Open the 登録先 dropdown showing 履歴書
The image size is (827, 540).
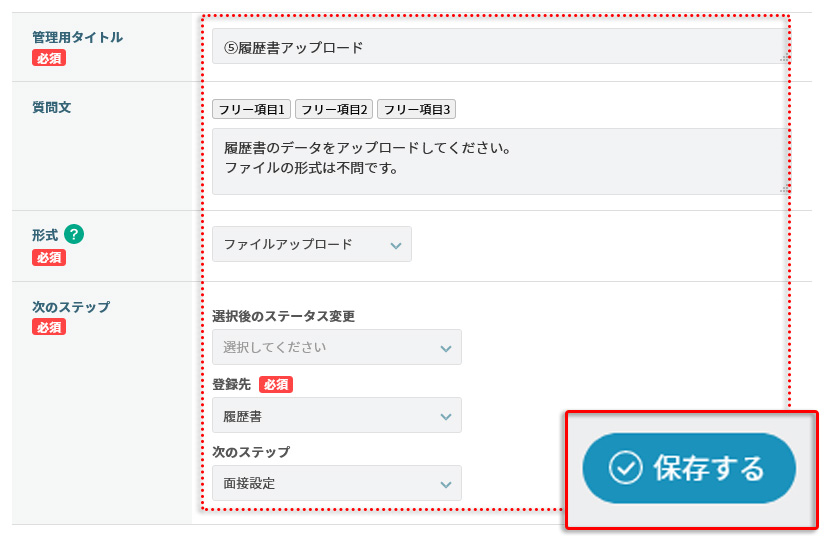pos(337,415)
